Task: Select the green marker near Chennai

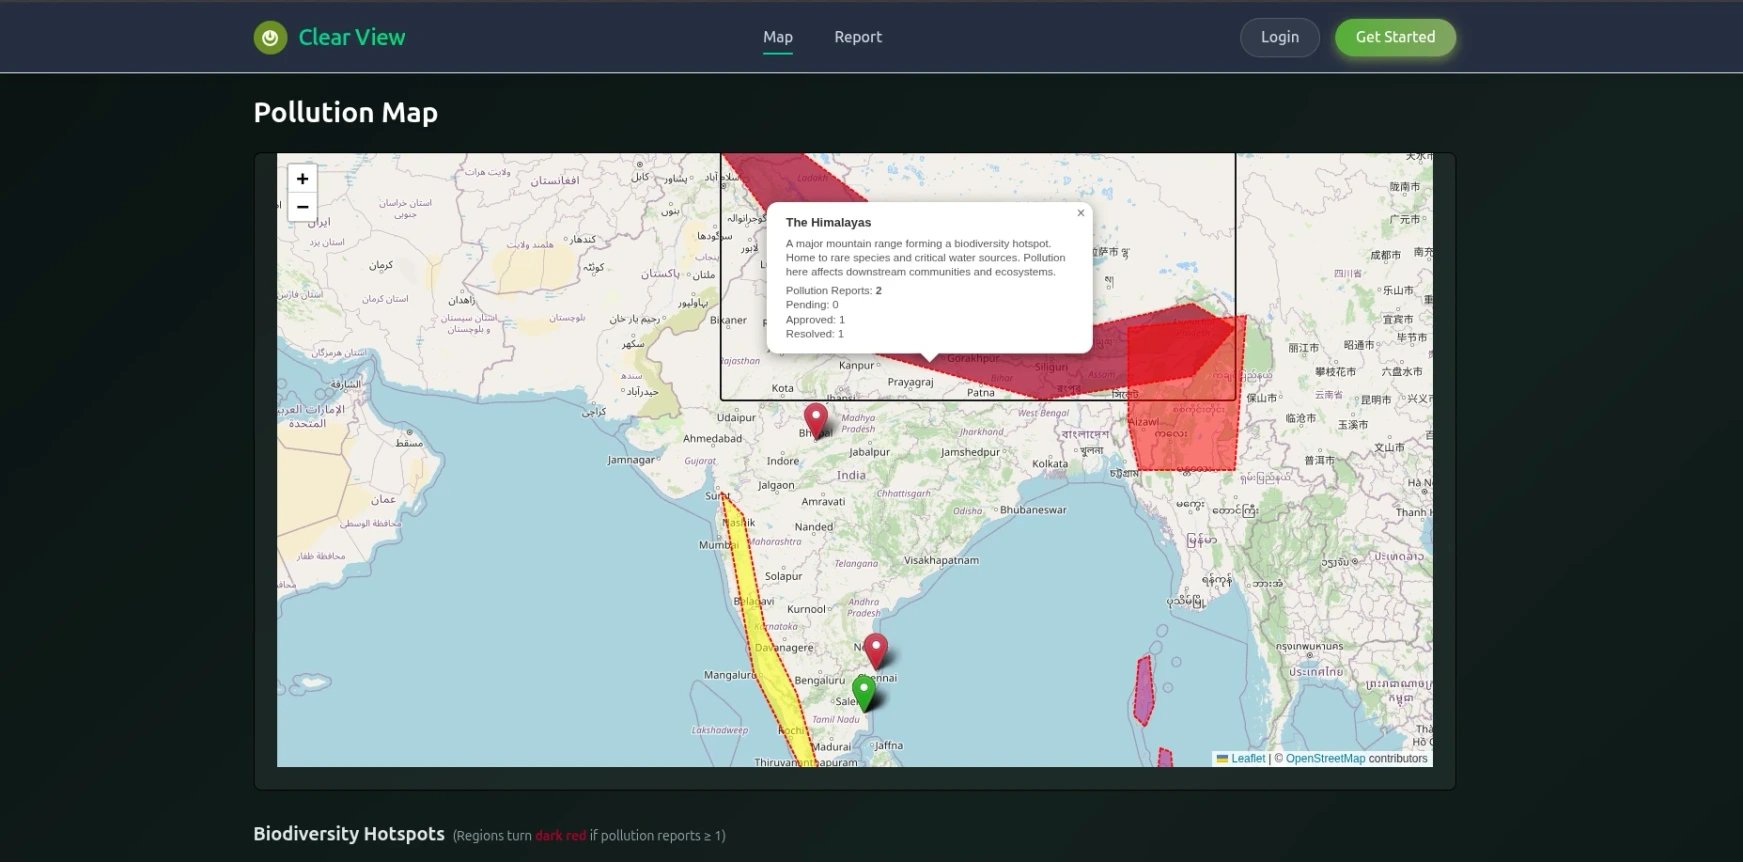Action: click(x=863, y=690)
